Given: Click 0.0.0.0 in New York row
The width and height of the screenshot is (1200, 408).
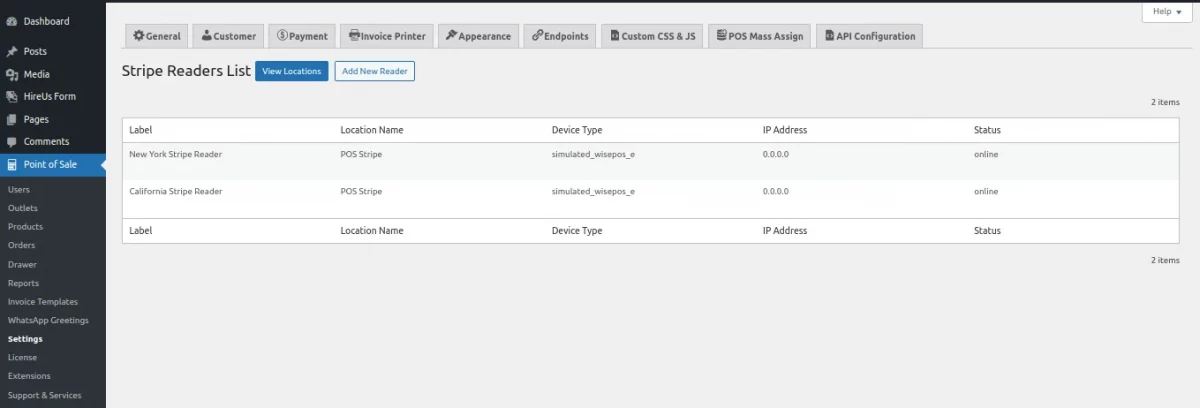Looking at the screenshot, I should pyautogui.click(x=776, y=154).
